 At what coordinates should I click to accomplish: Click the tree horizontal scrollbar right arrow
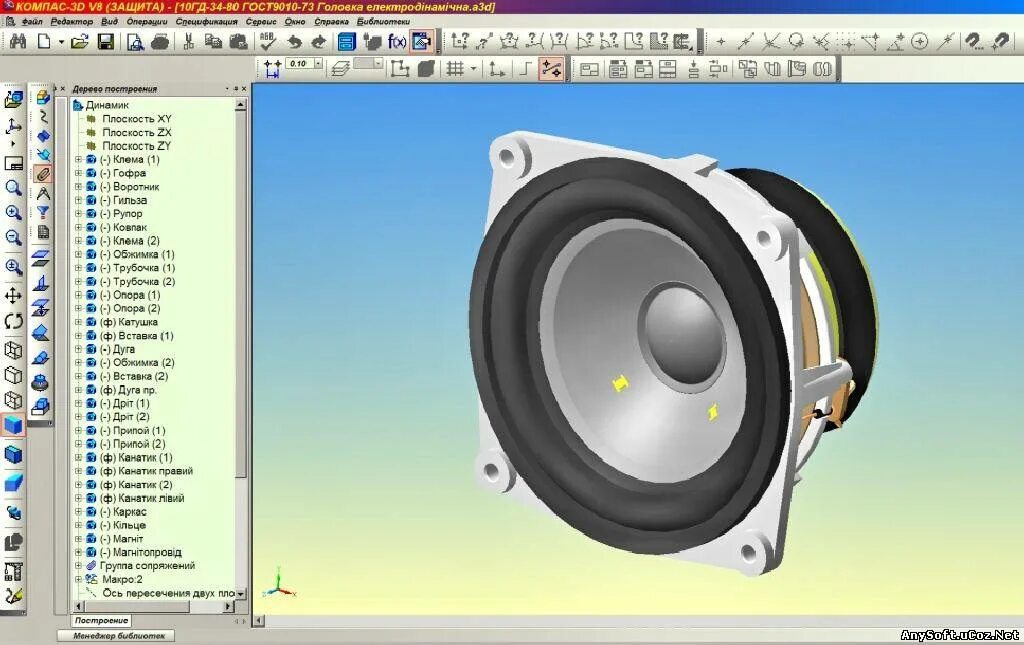click(229, 606)
